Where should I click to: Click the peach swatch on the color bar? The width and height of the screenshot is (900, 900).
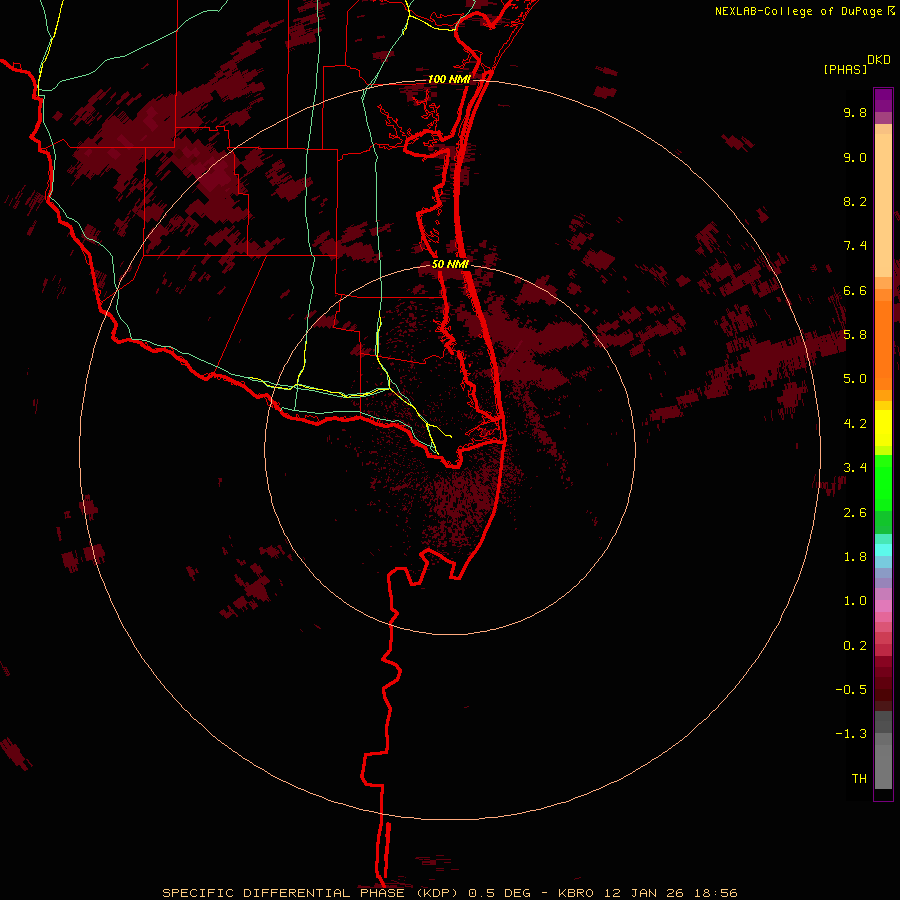click(883, 205)
